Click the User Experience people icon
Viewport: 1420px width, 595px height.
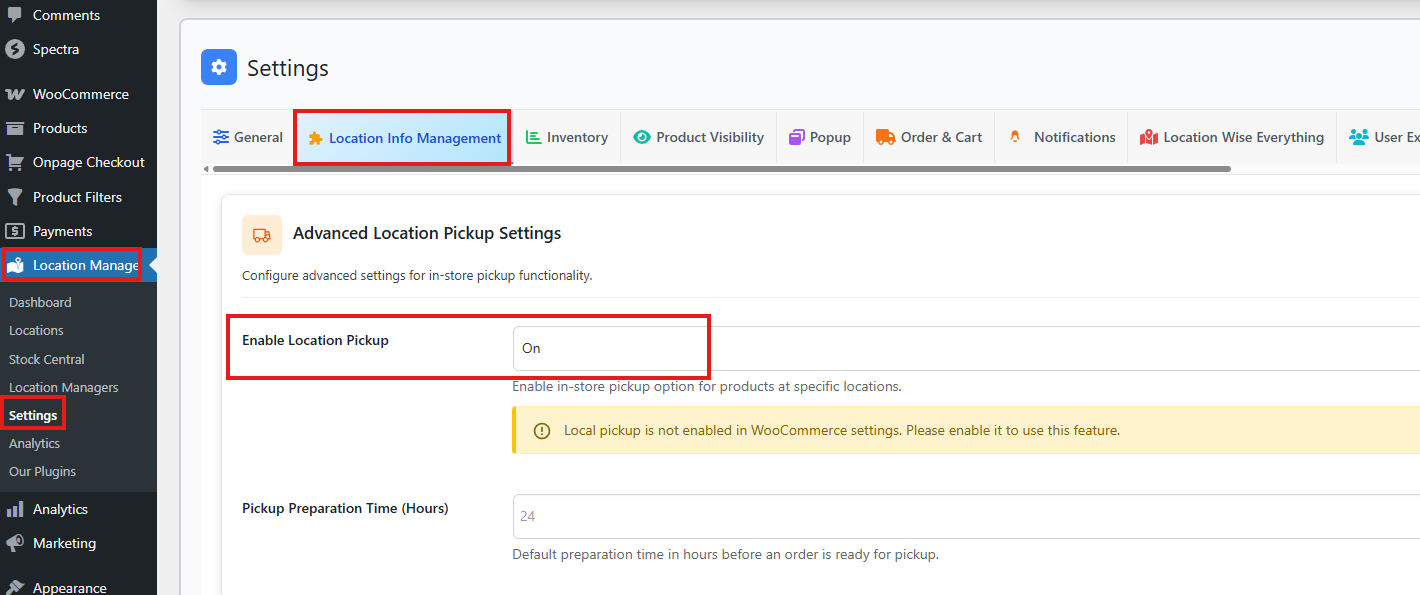pyautogui.click(x=1359, y=137)
